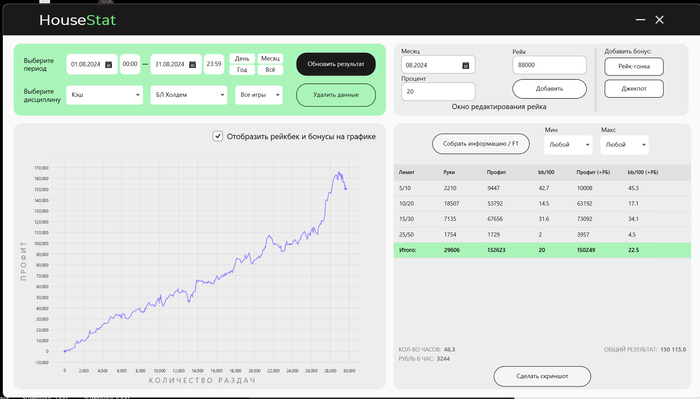Focus the Процент input with 20
Viewport: 700px width, 399px height.
[x=438, y=91]
